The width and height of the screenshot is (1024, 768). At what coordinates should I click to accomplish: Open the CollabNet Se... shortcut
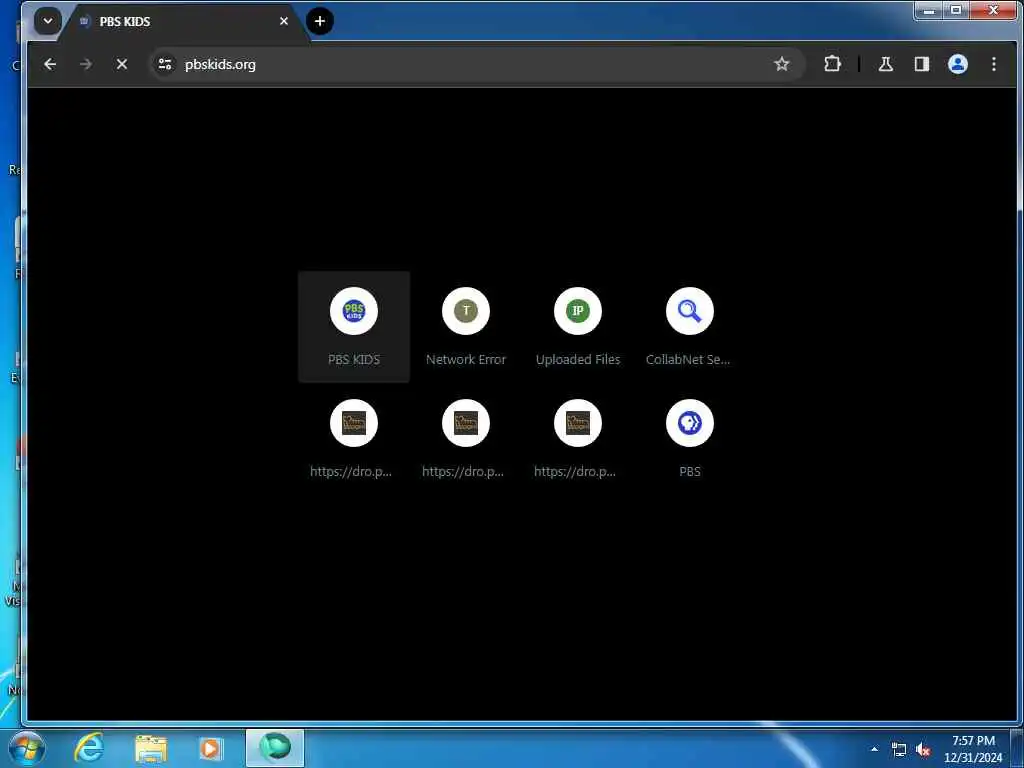690,327
